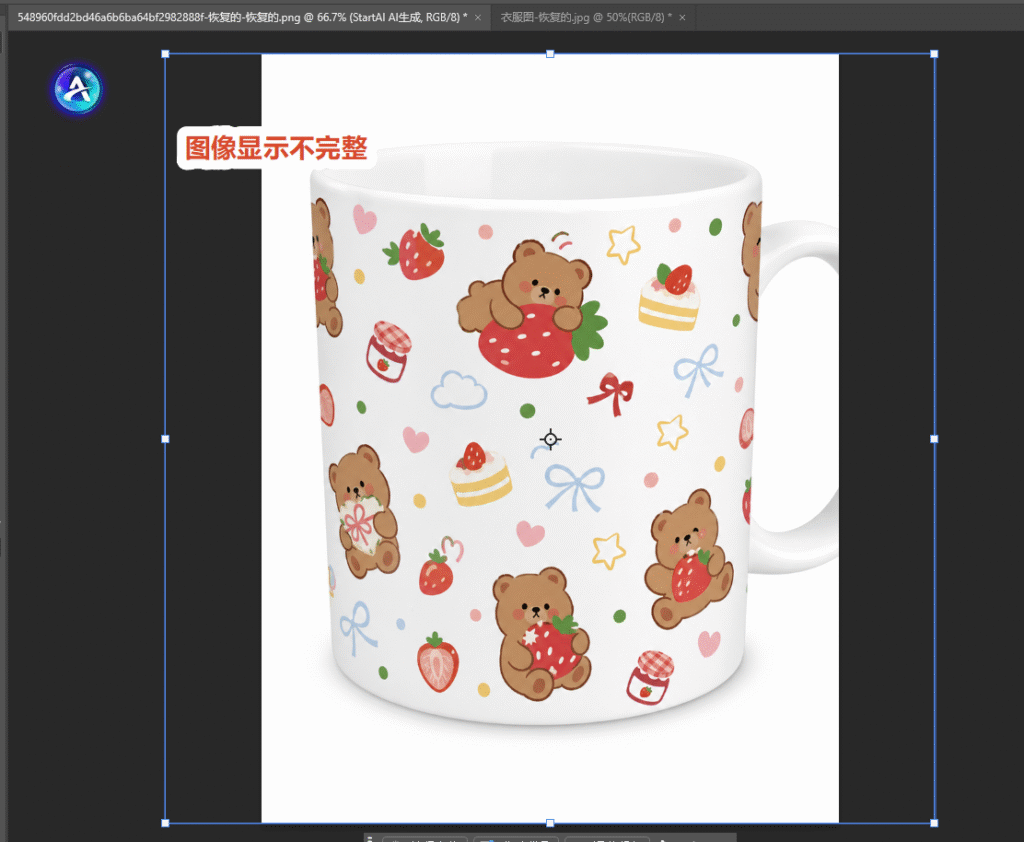
Task: Open the StartAI plugin floating icon
Action: [78, 89]
